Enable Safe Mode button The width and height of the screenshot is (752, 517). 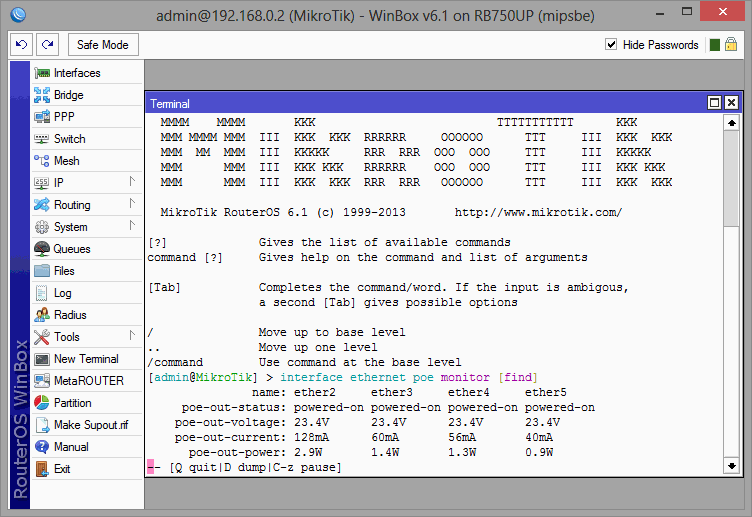click(x=103, y=45)
